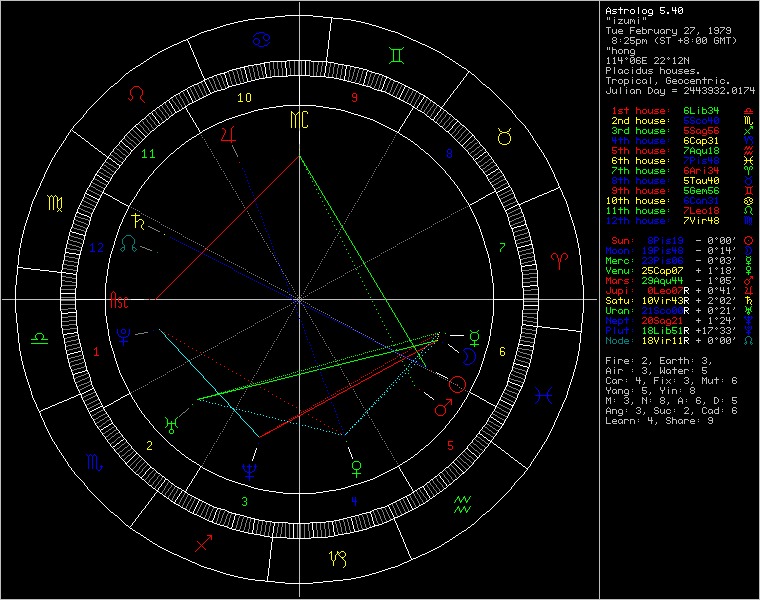Click the blue Cancer glyph on the wheel
This screenshot has height=600, width=760.
tap(261, 39)
